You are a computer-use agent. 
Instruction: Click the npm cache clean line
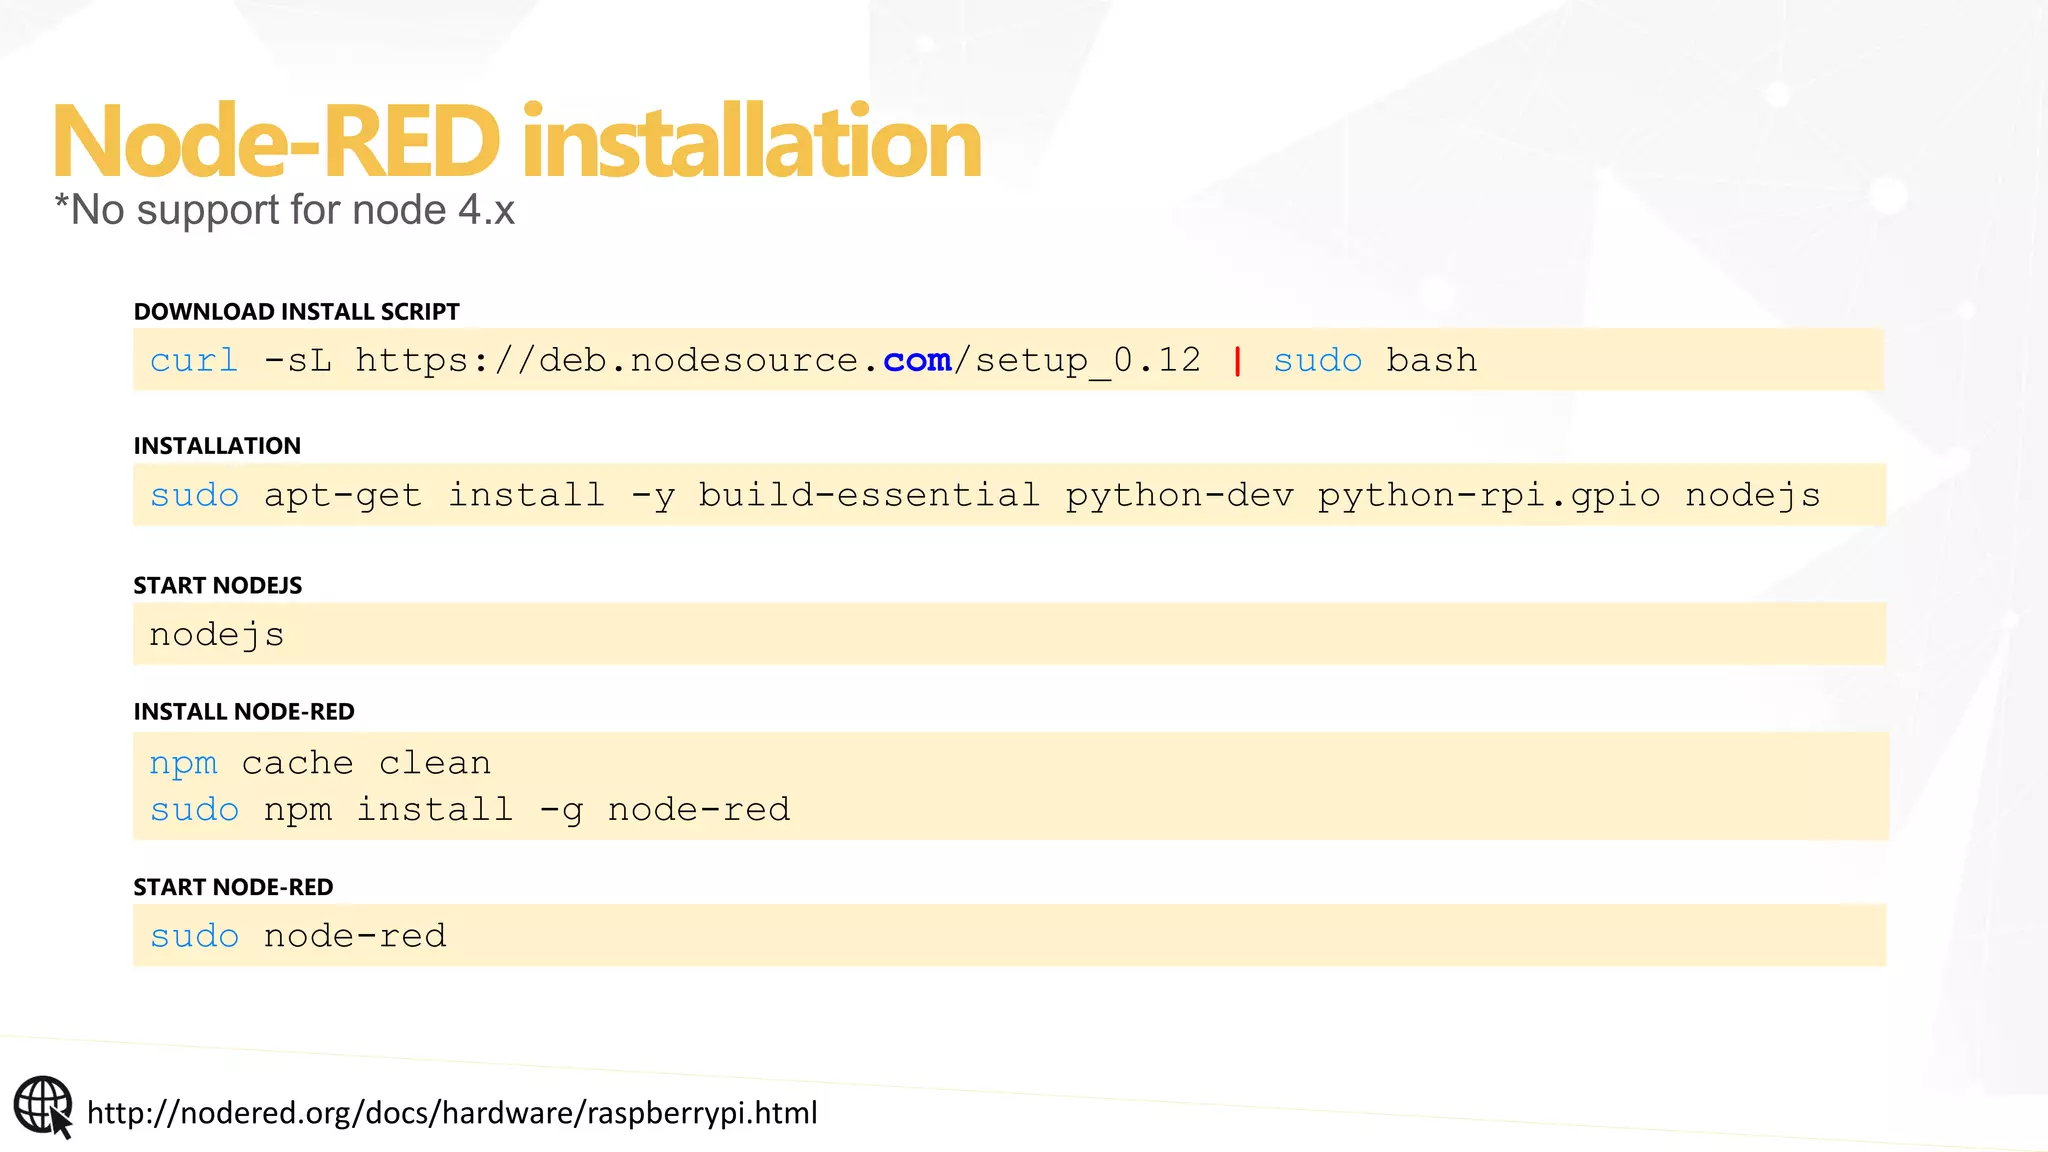pos(320,764)
